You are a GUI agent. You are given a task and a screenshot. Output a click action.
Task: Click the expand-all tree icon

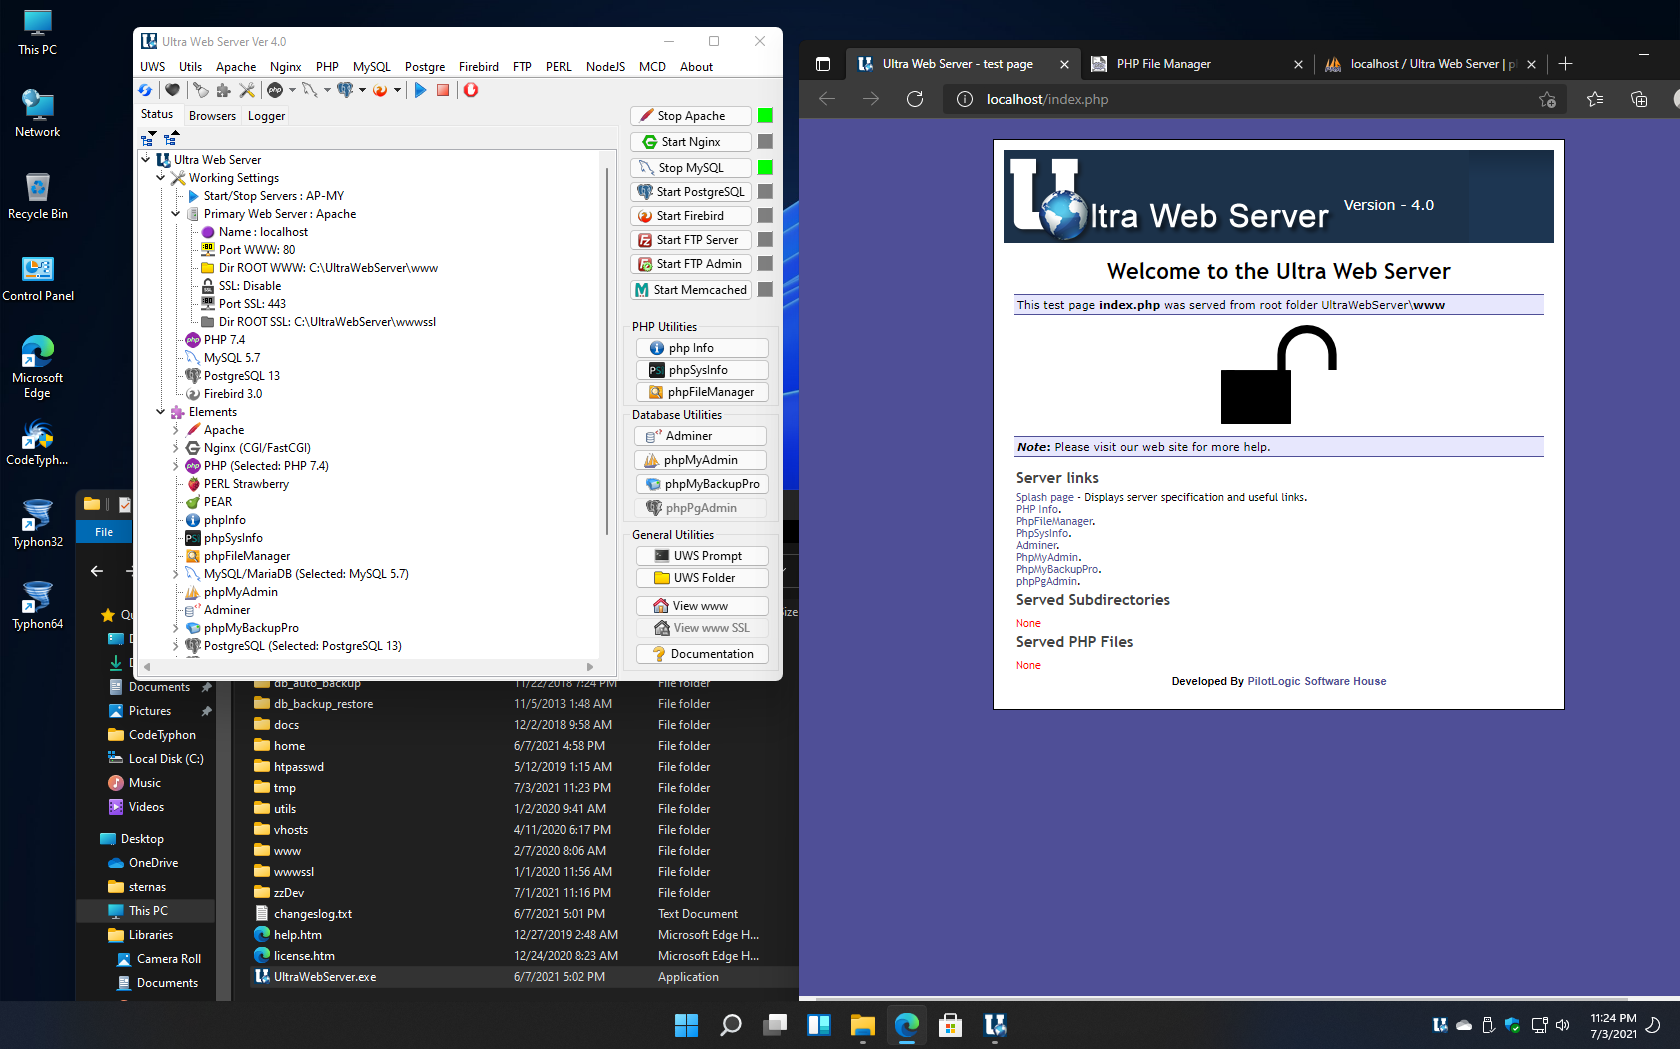coord(148,138)
